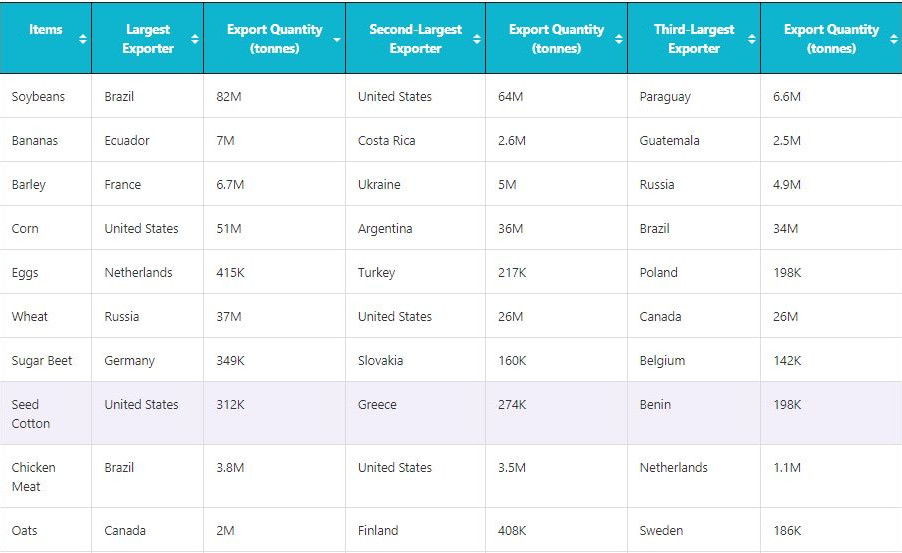Viewport: 902px width, 553px height.
Task: Click the sort arrows beside Third-Largest Exporter
Action: [751, 39]
